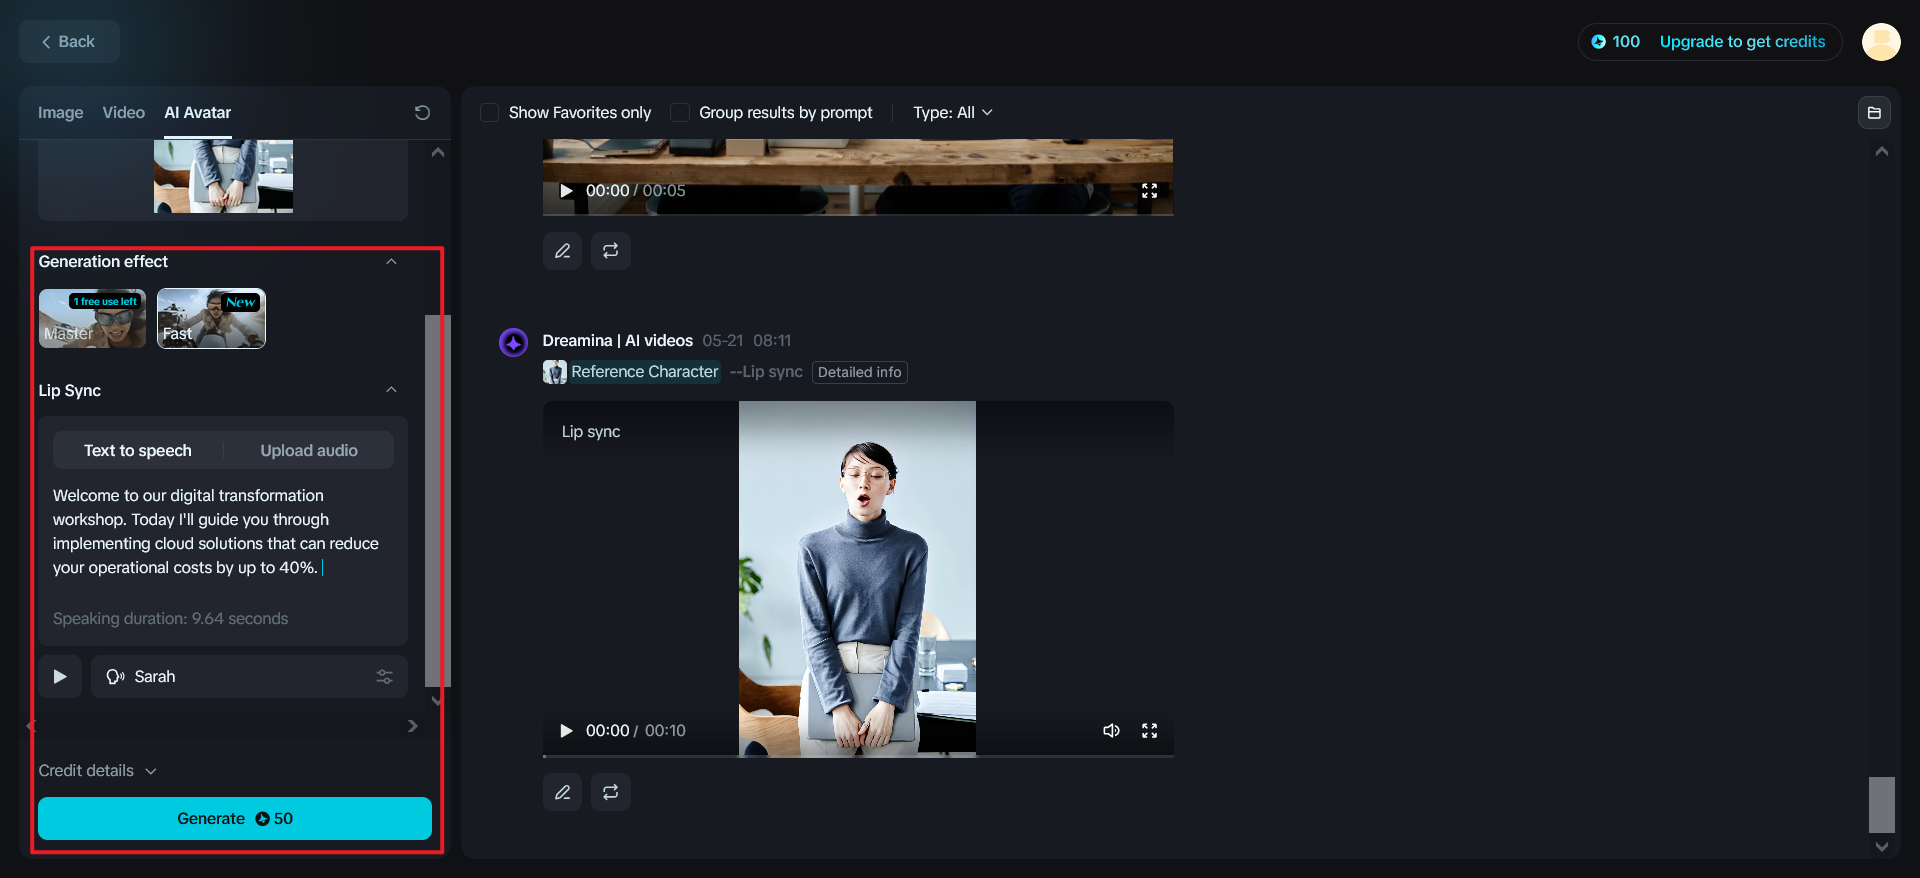Screen dimensions: 1920x878
Task: Select the Fast generation effect
Action: click(211, 318)
